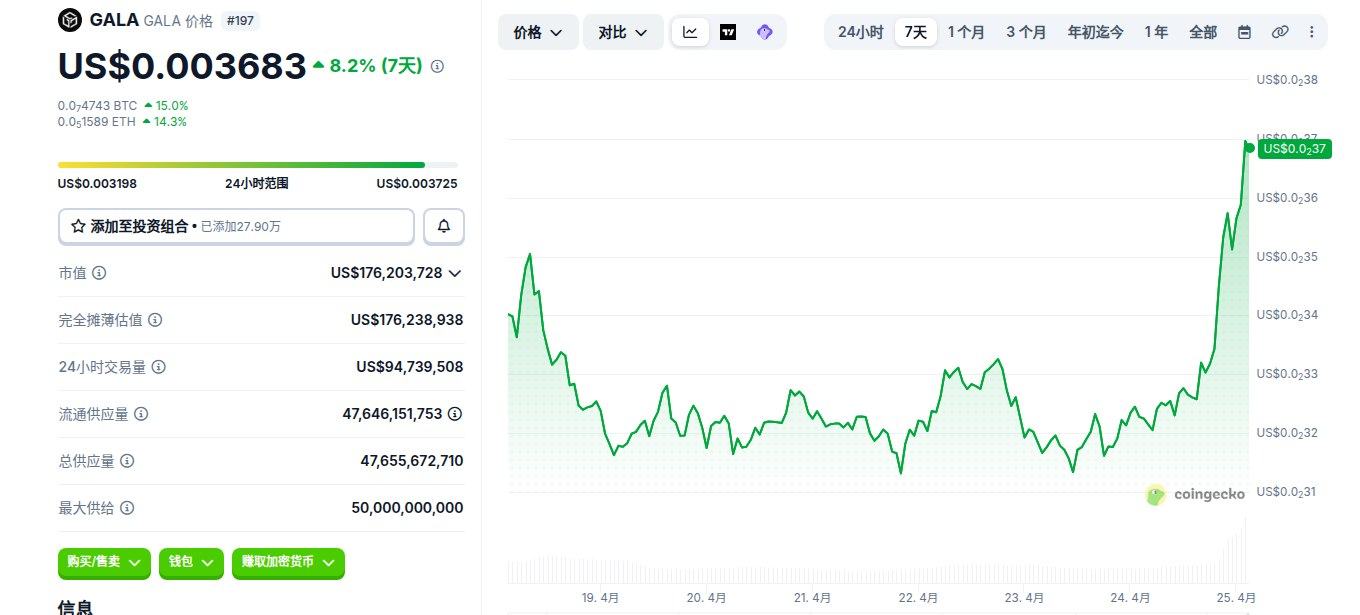Click the US$0.003198 24h low value
The width and height of the screenshot is (1360, 615).
[x=97, y=184]
